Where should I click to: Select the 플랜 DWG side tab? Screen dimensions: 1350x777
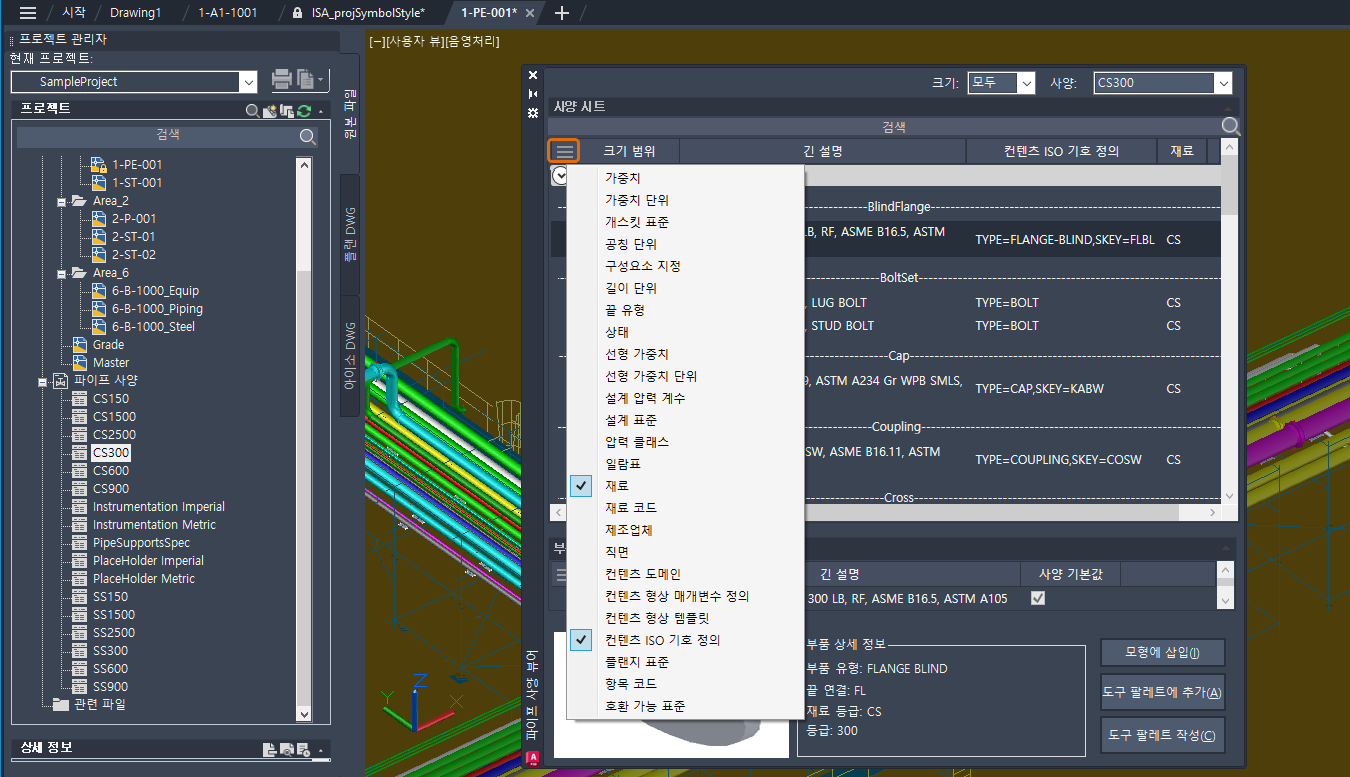(350, 235)
